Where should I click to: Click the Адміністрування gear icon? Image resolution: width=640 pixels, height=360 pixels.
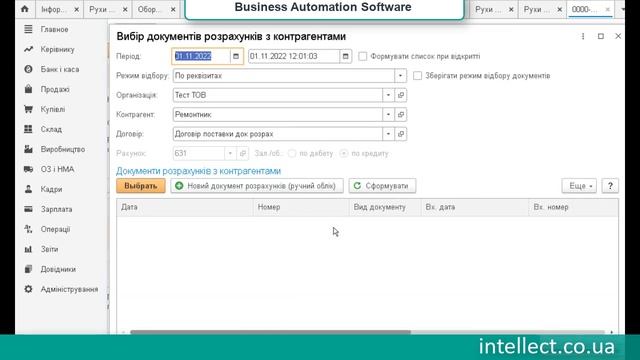[28, 289]
